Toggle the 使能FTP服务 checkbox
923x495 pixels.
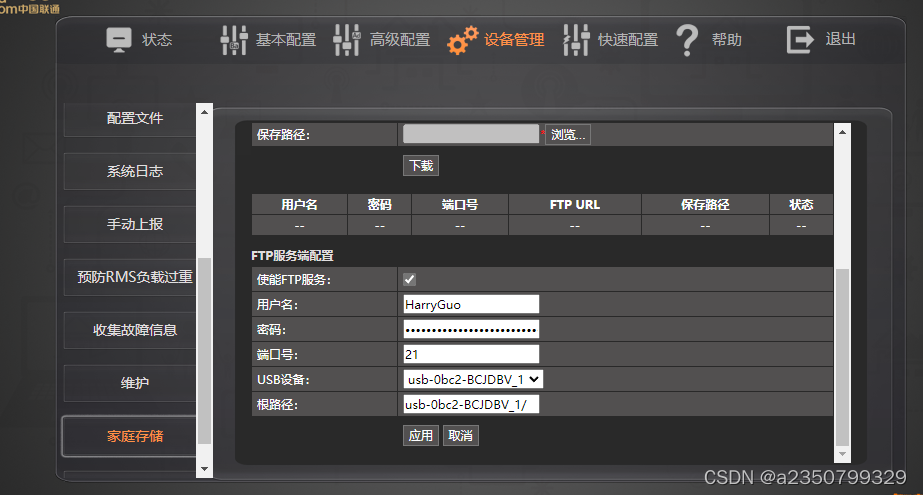coord(409,279)
